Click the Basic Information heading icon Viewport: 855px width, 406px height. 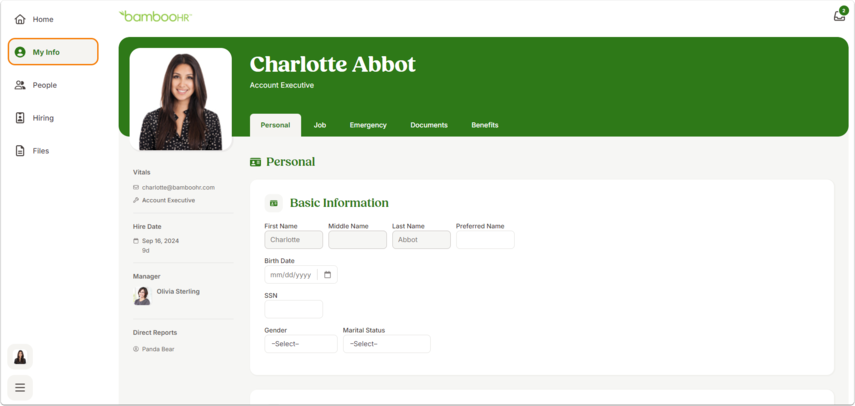pyautogui.click(x=274, y=203)
